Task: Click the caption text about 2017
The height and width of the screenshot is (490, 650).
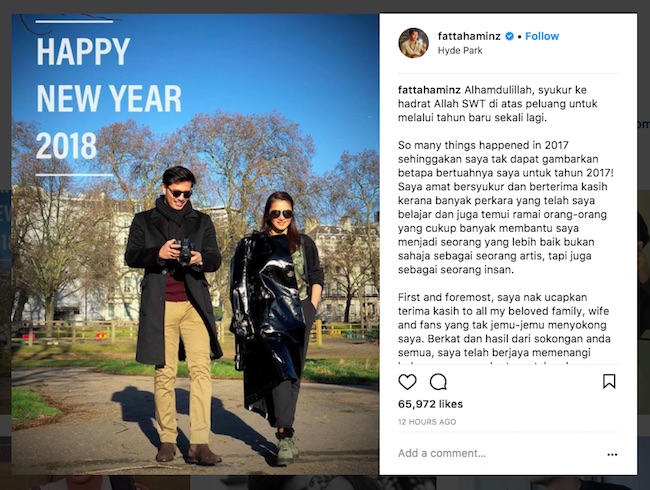Action: [x=506, y=207]
